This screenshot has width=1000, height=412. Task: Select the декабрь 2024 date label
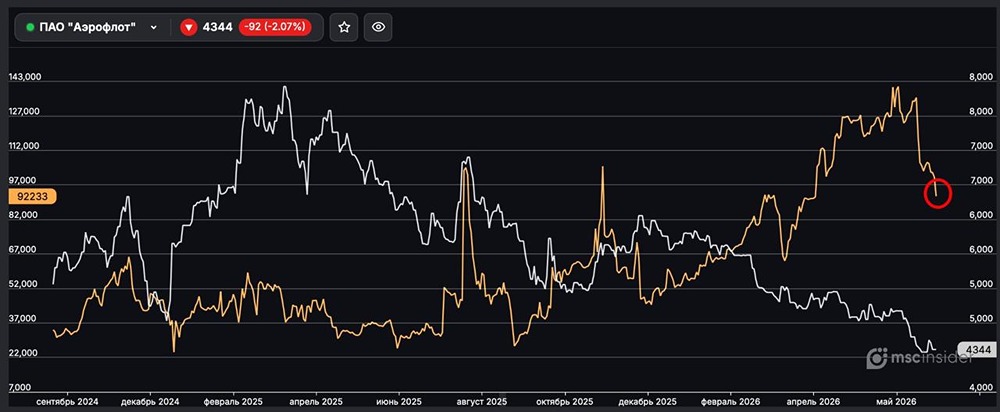coord(151,402)
